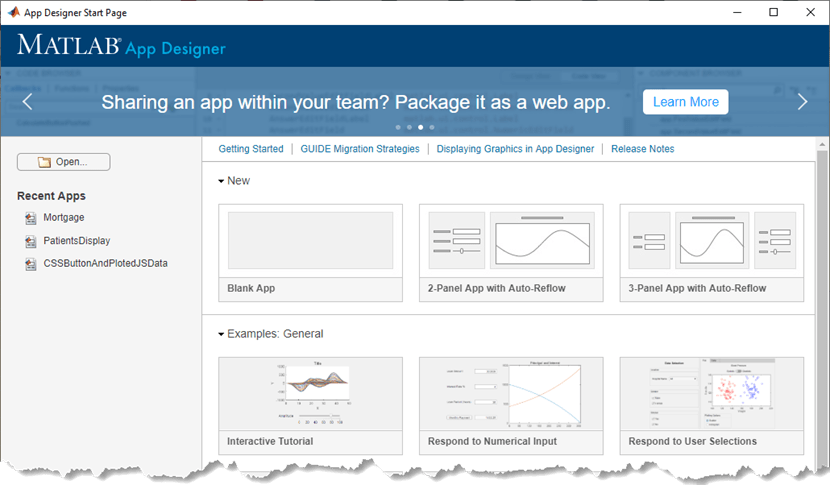Click the Learn More button

click(685, 102)
